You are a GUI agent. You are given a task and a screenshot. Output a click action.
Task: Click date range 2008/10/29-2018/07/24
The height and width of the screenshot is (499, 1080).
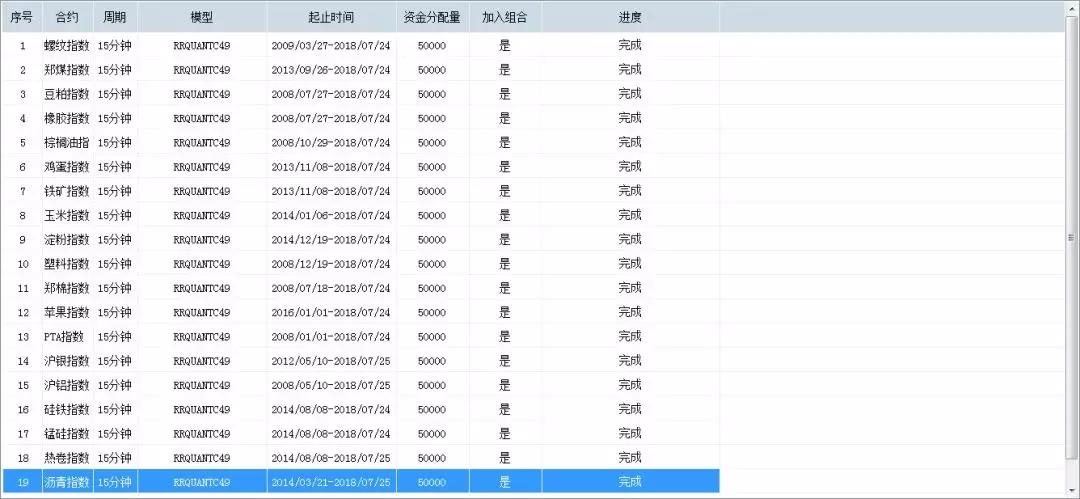point(331,143)
